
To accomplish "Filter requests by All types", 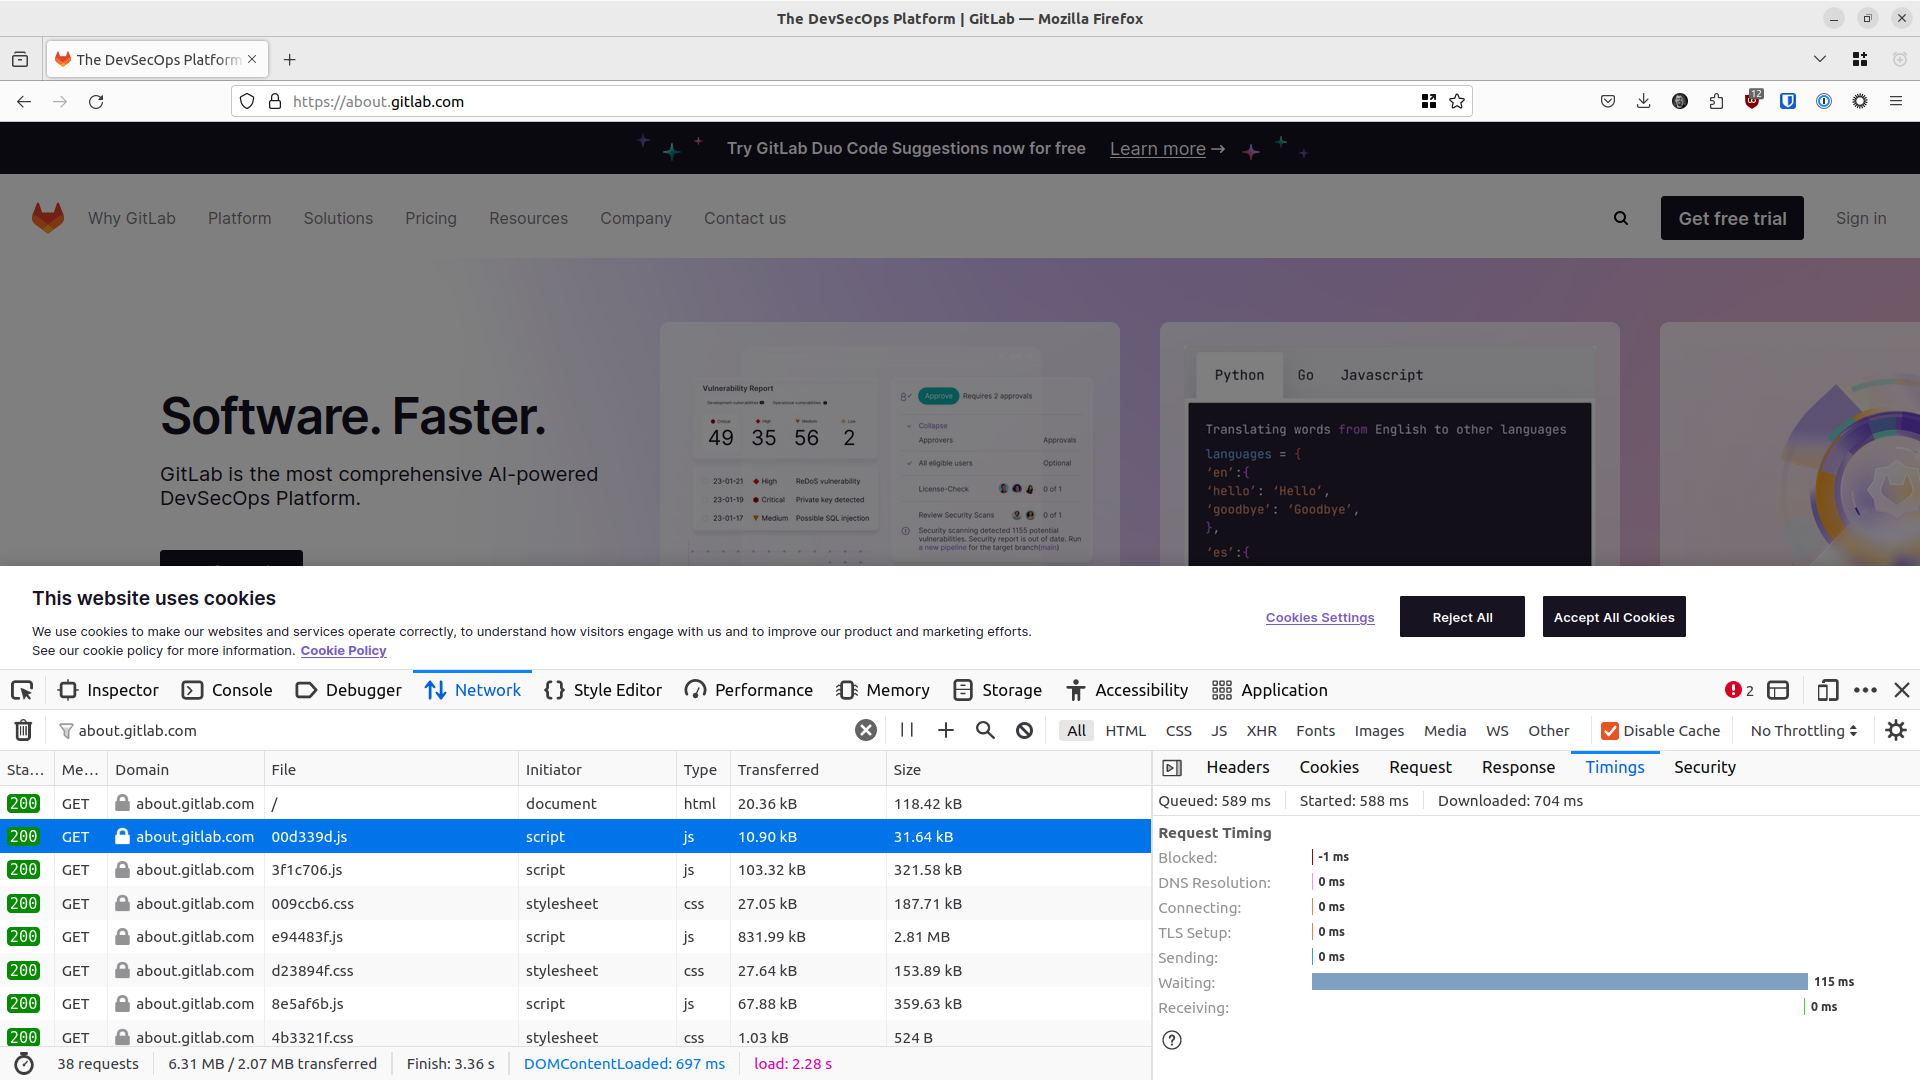I will [x=1076, y=731].
